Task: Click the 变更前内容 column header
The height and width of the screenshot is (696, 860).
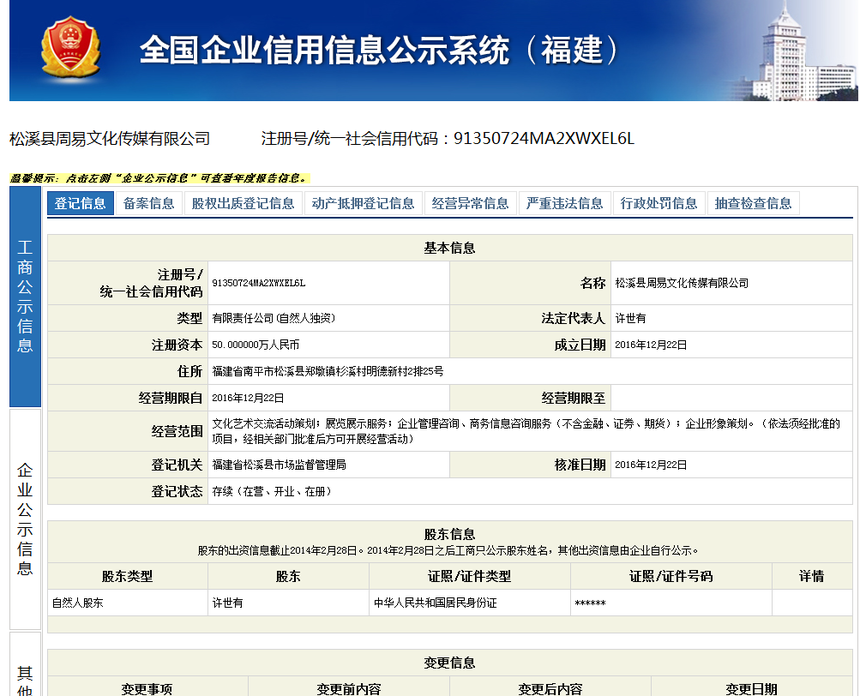Action: [x=349, y=688]
